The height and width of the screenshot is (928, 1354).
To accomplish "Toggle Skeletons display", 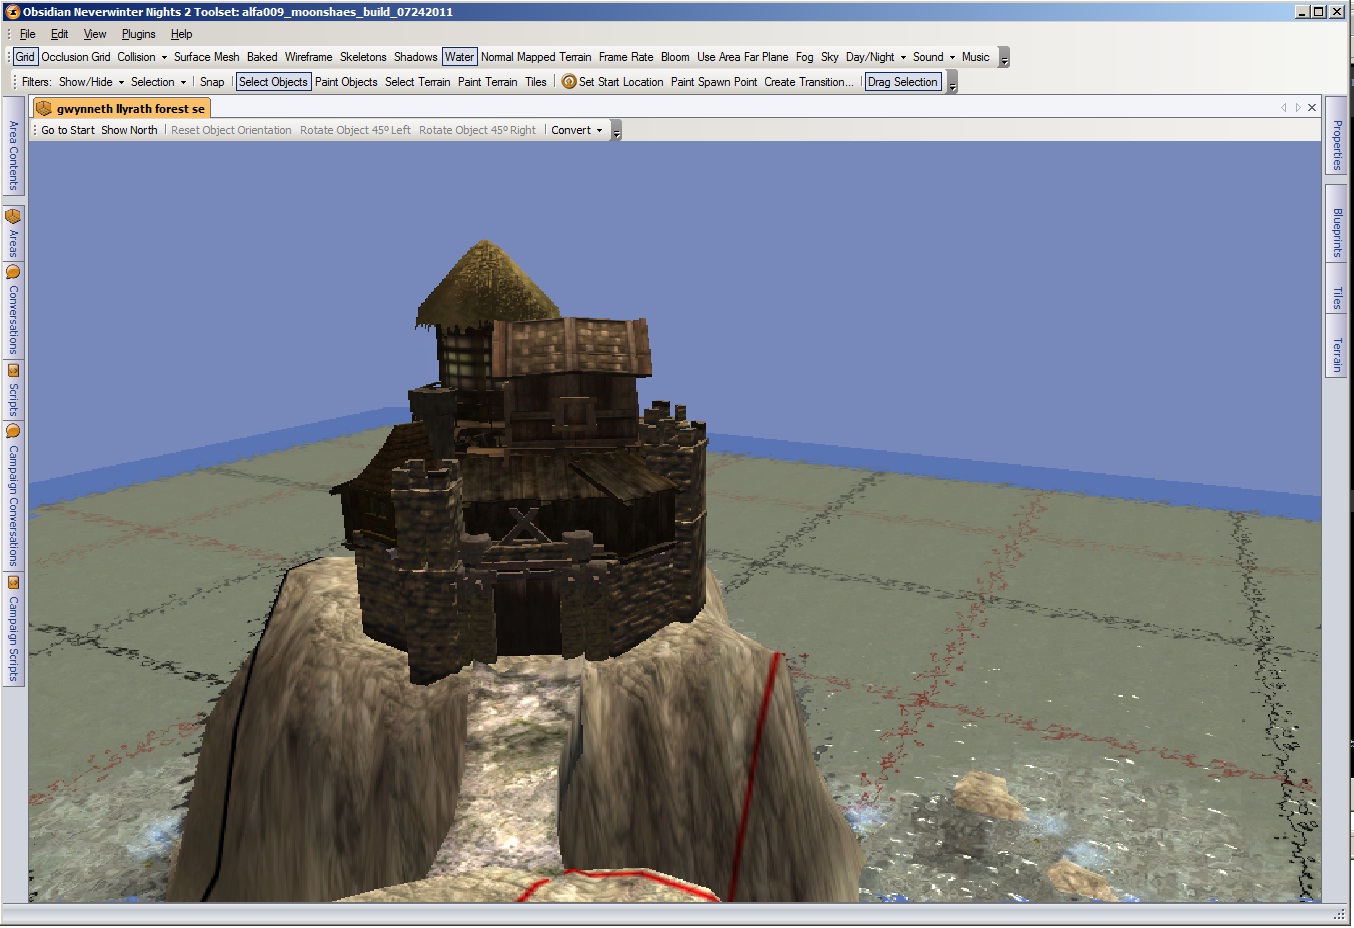I will tap(363, 57).
